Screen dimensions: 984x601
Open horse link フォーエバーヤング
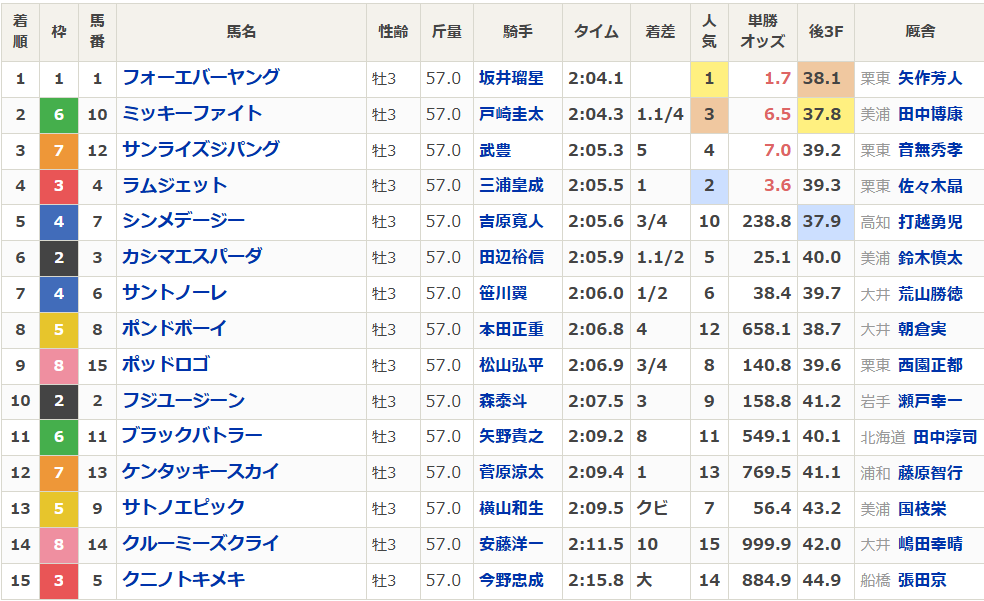pos(201,78)
